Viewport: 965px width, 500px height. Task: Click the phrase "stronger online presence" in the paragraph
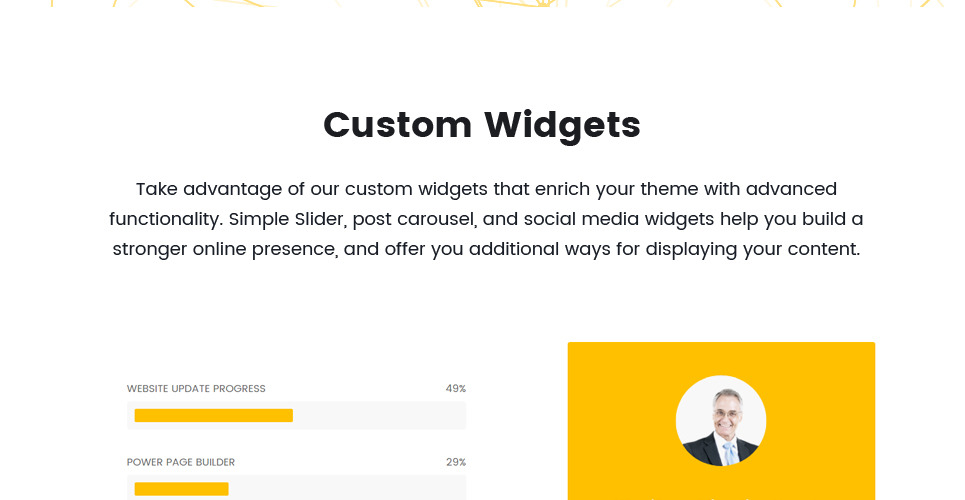pyautogui.click(x=224, y=249)
